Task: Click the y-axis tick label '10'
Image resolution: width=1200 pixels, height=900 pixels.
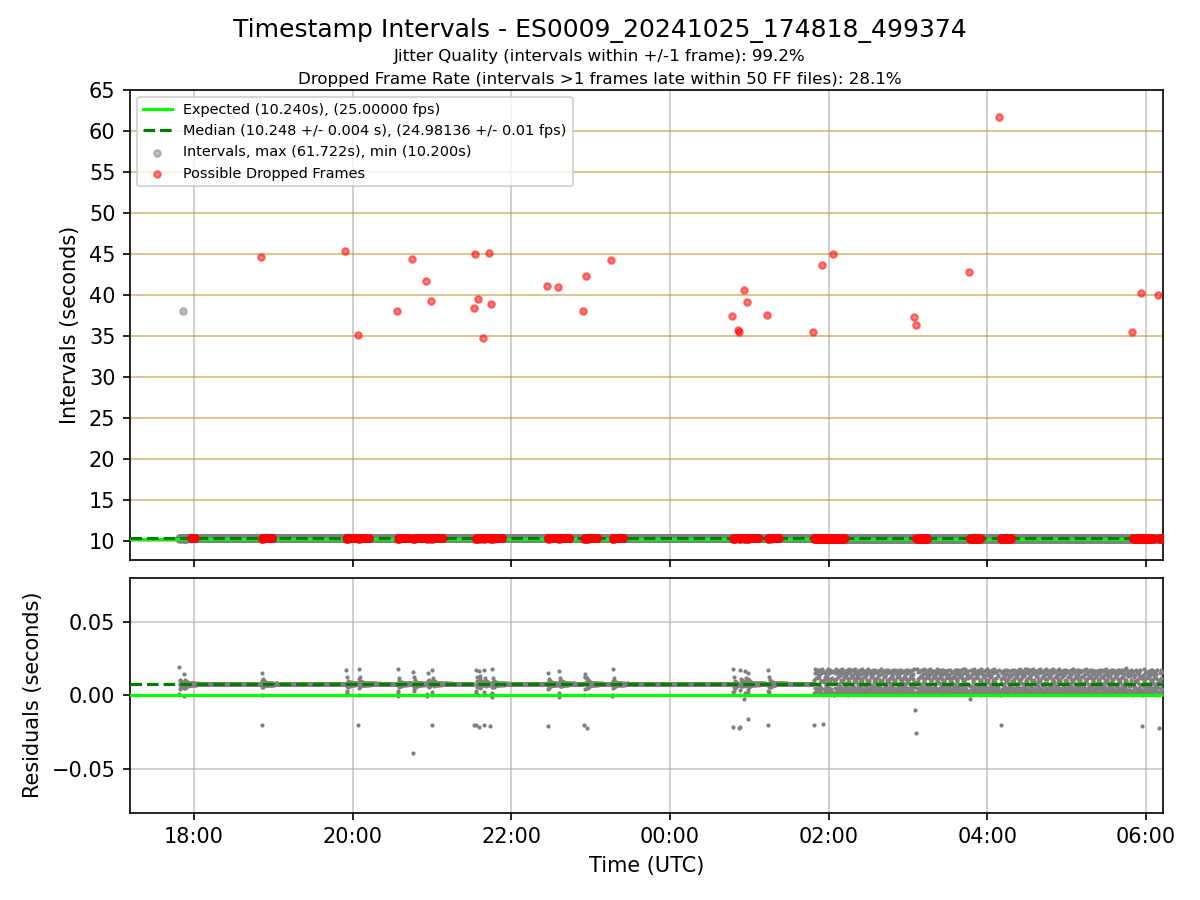Action: 103,541
